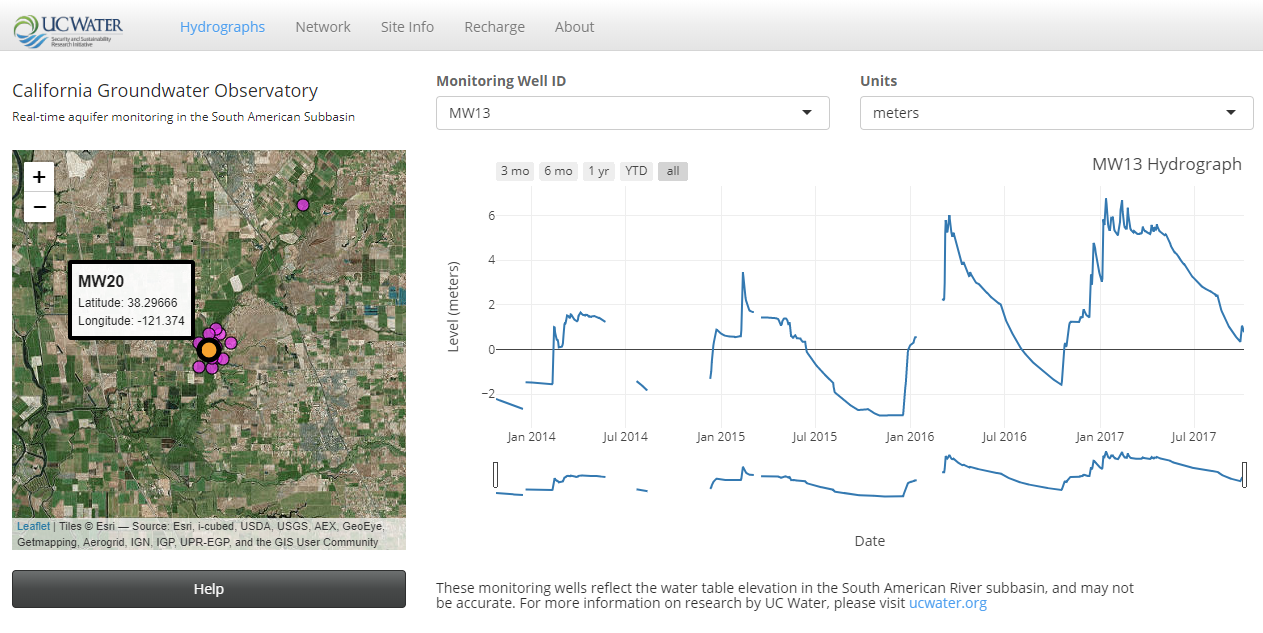This screenshot has height=633, width=1263.
Task: Click the MW20 popup title
Action: [101, 282]
